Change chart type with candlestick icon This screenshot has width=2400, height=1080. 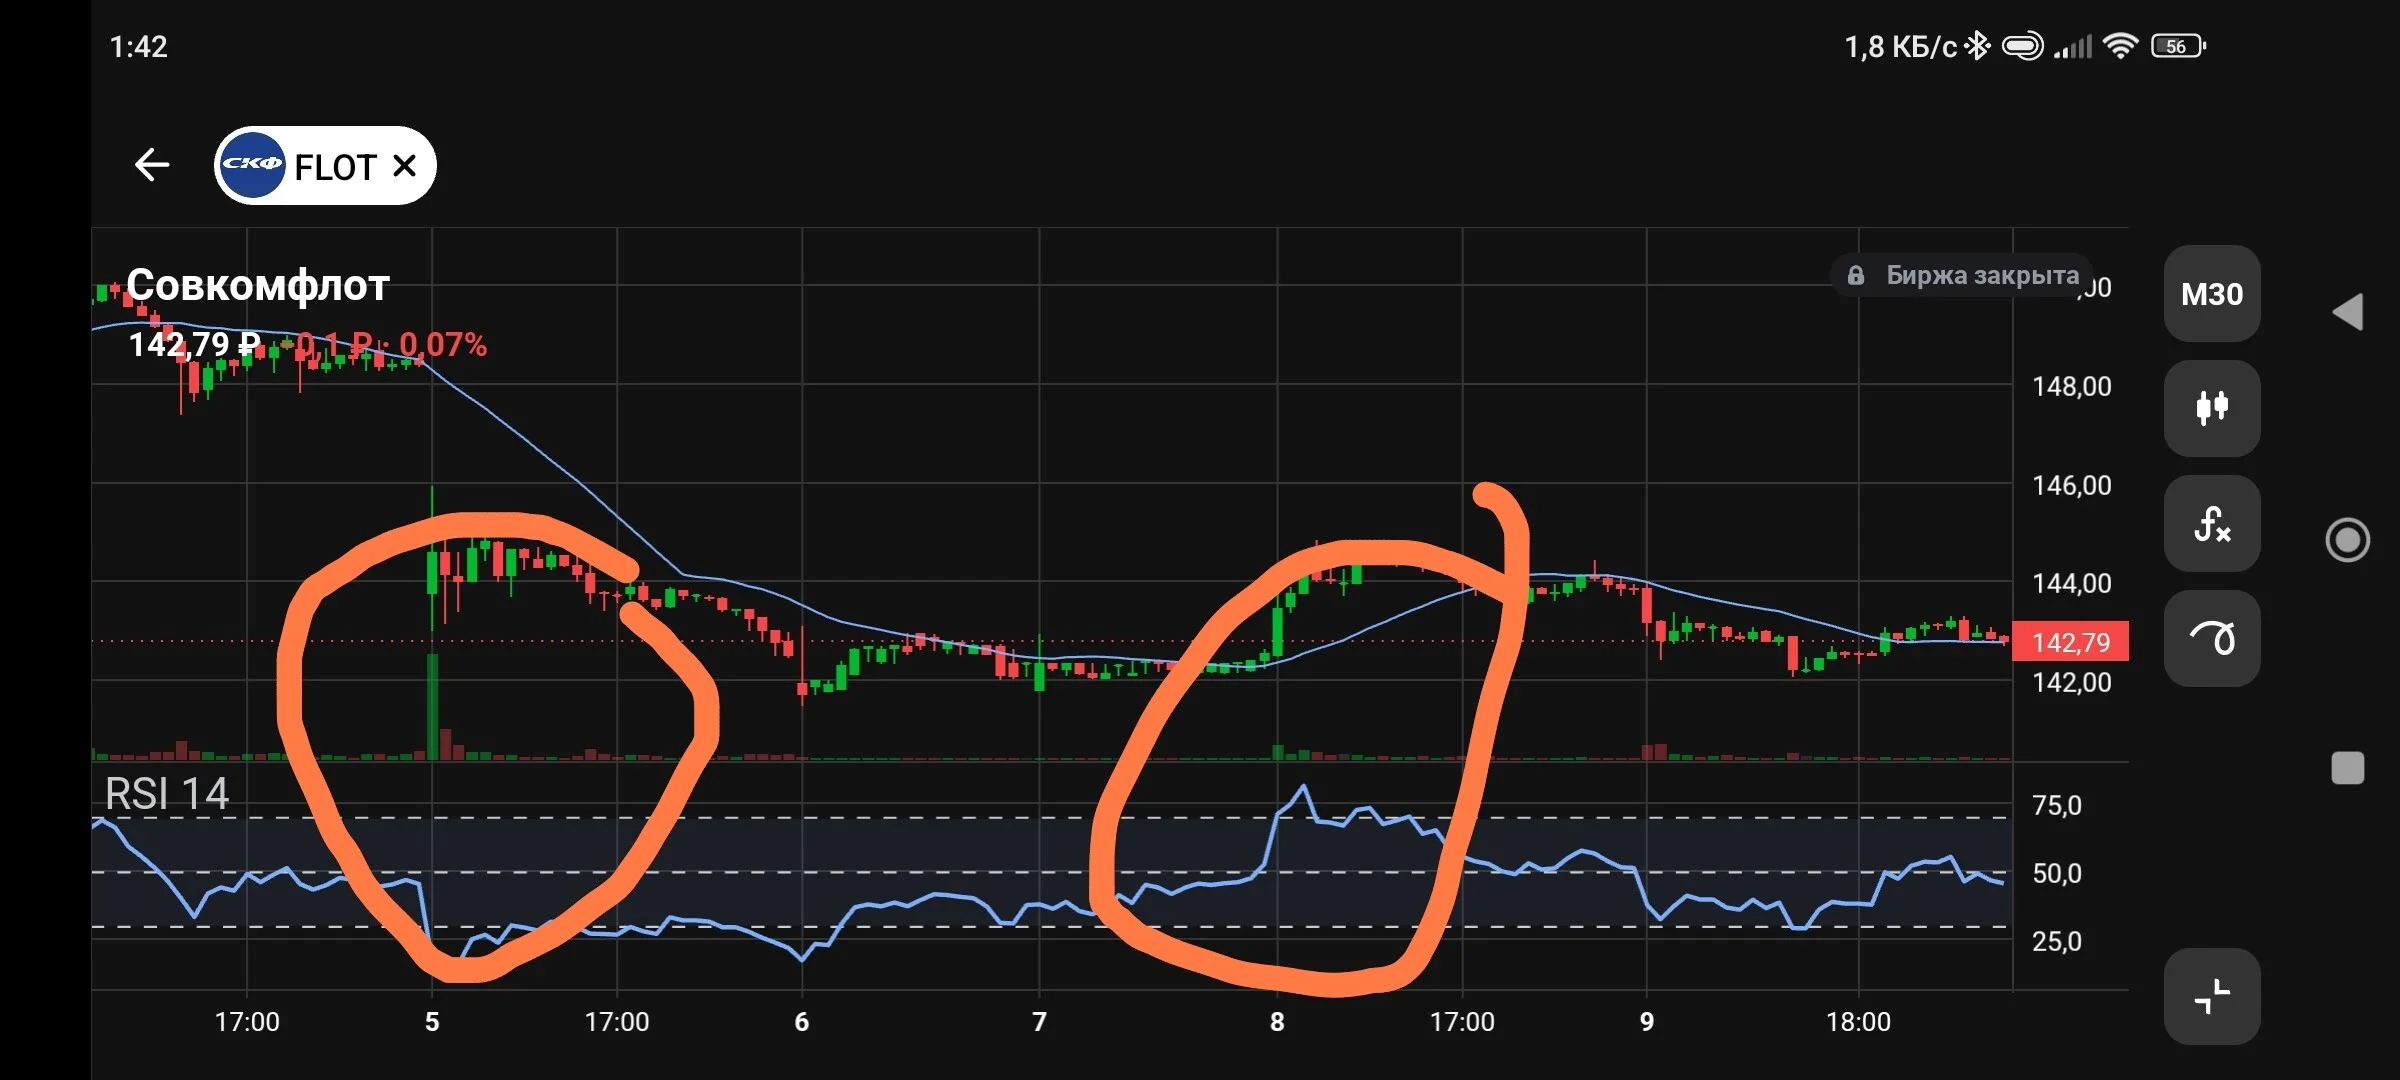tap(2212, 408)
